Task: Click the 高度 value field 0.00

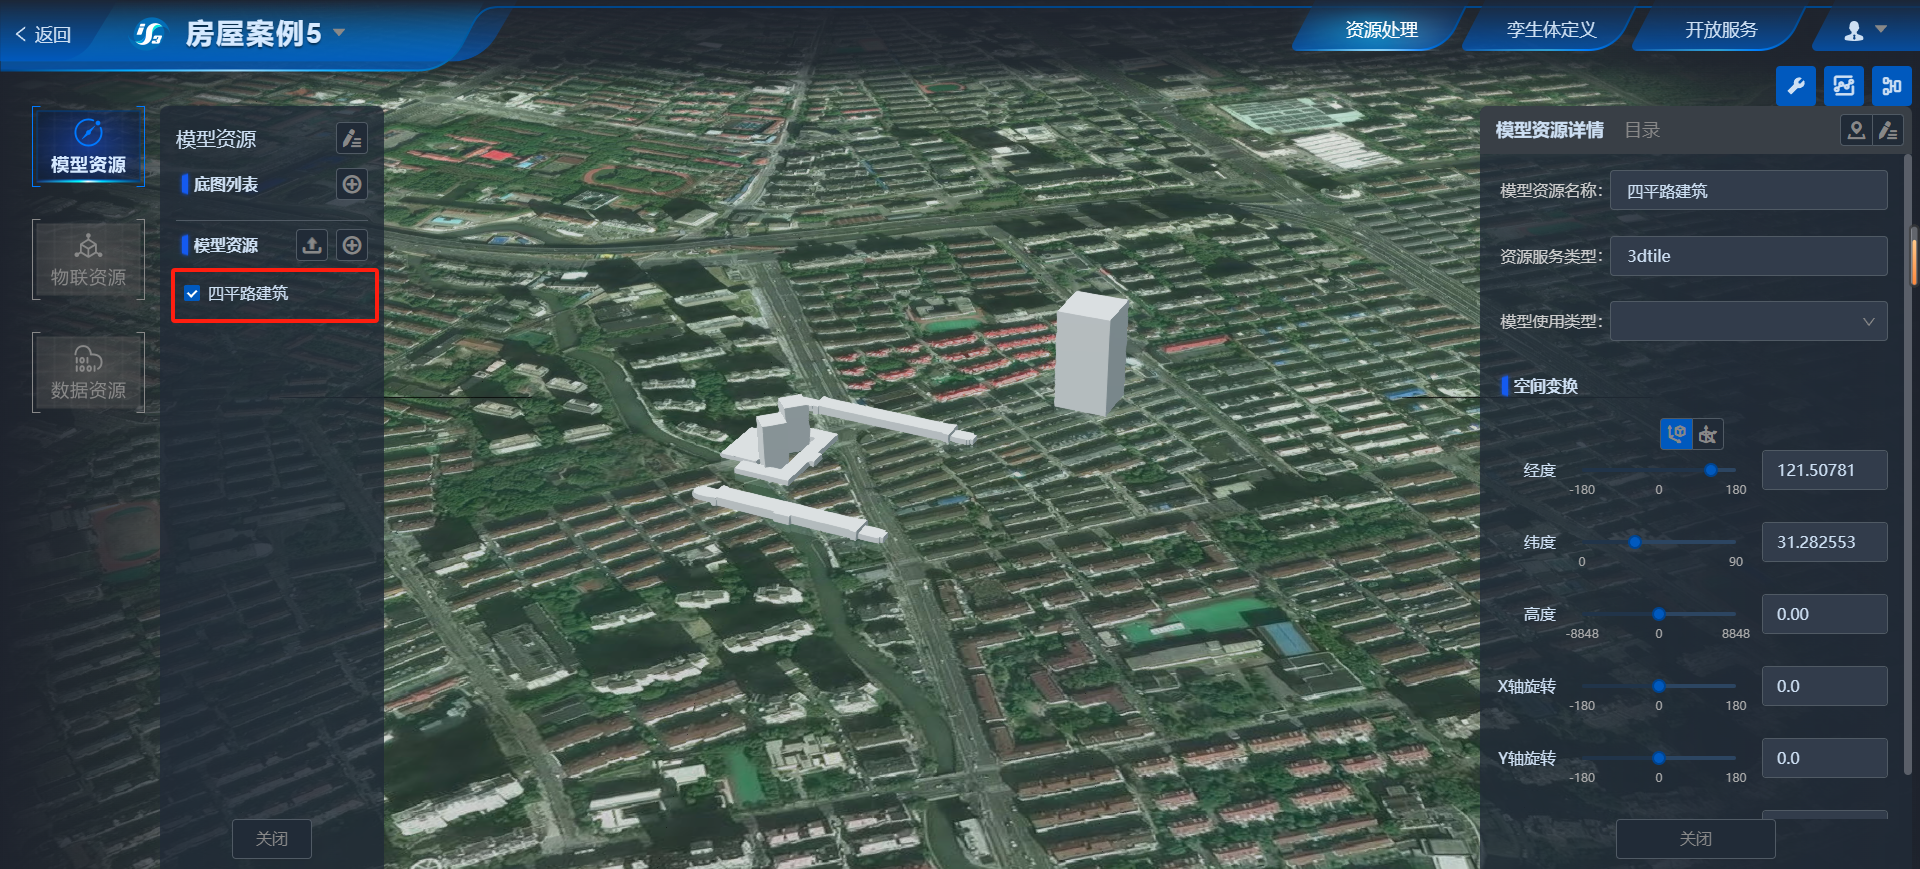Action: (1824, 614)
